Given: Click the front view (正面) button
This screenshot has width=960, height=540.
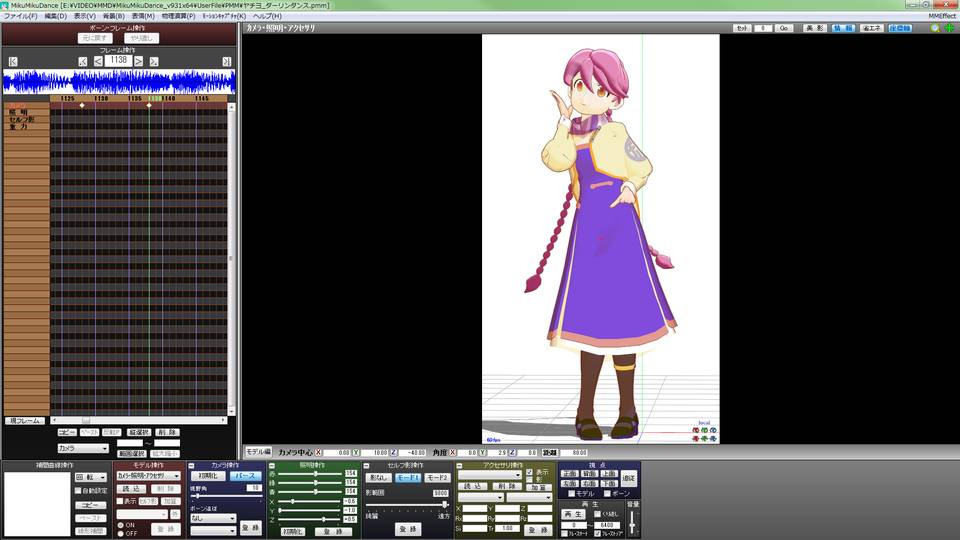Looking at the screenshot, I should click(x=569, y=474).
